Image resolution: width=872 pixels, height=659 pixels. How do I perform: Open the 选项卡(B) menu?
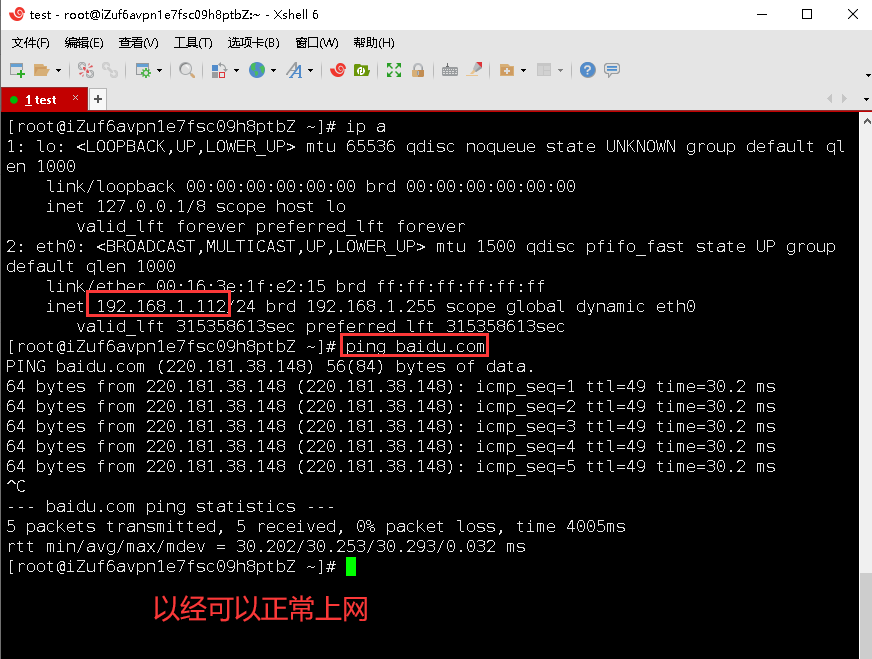click(x=254, y=43)
